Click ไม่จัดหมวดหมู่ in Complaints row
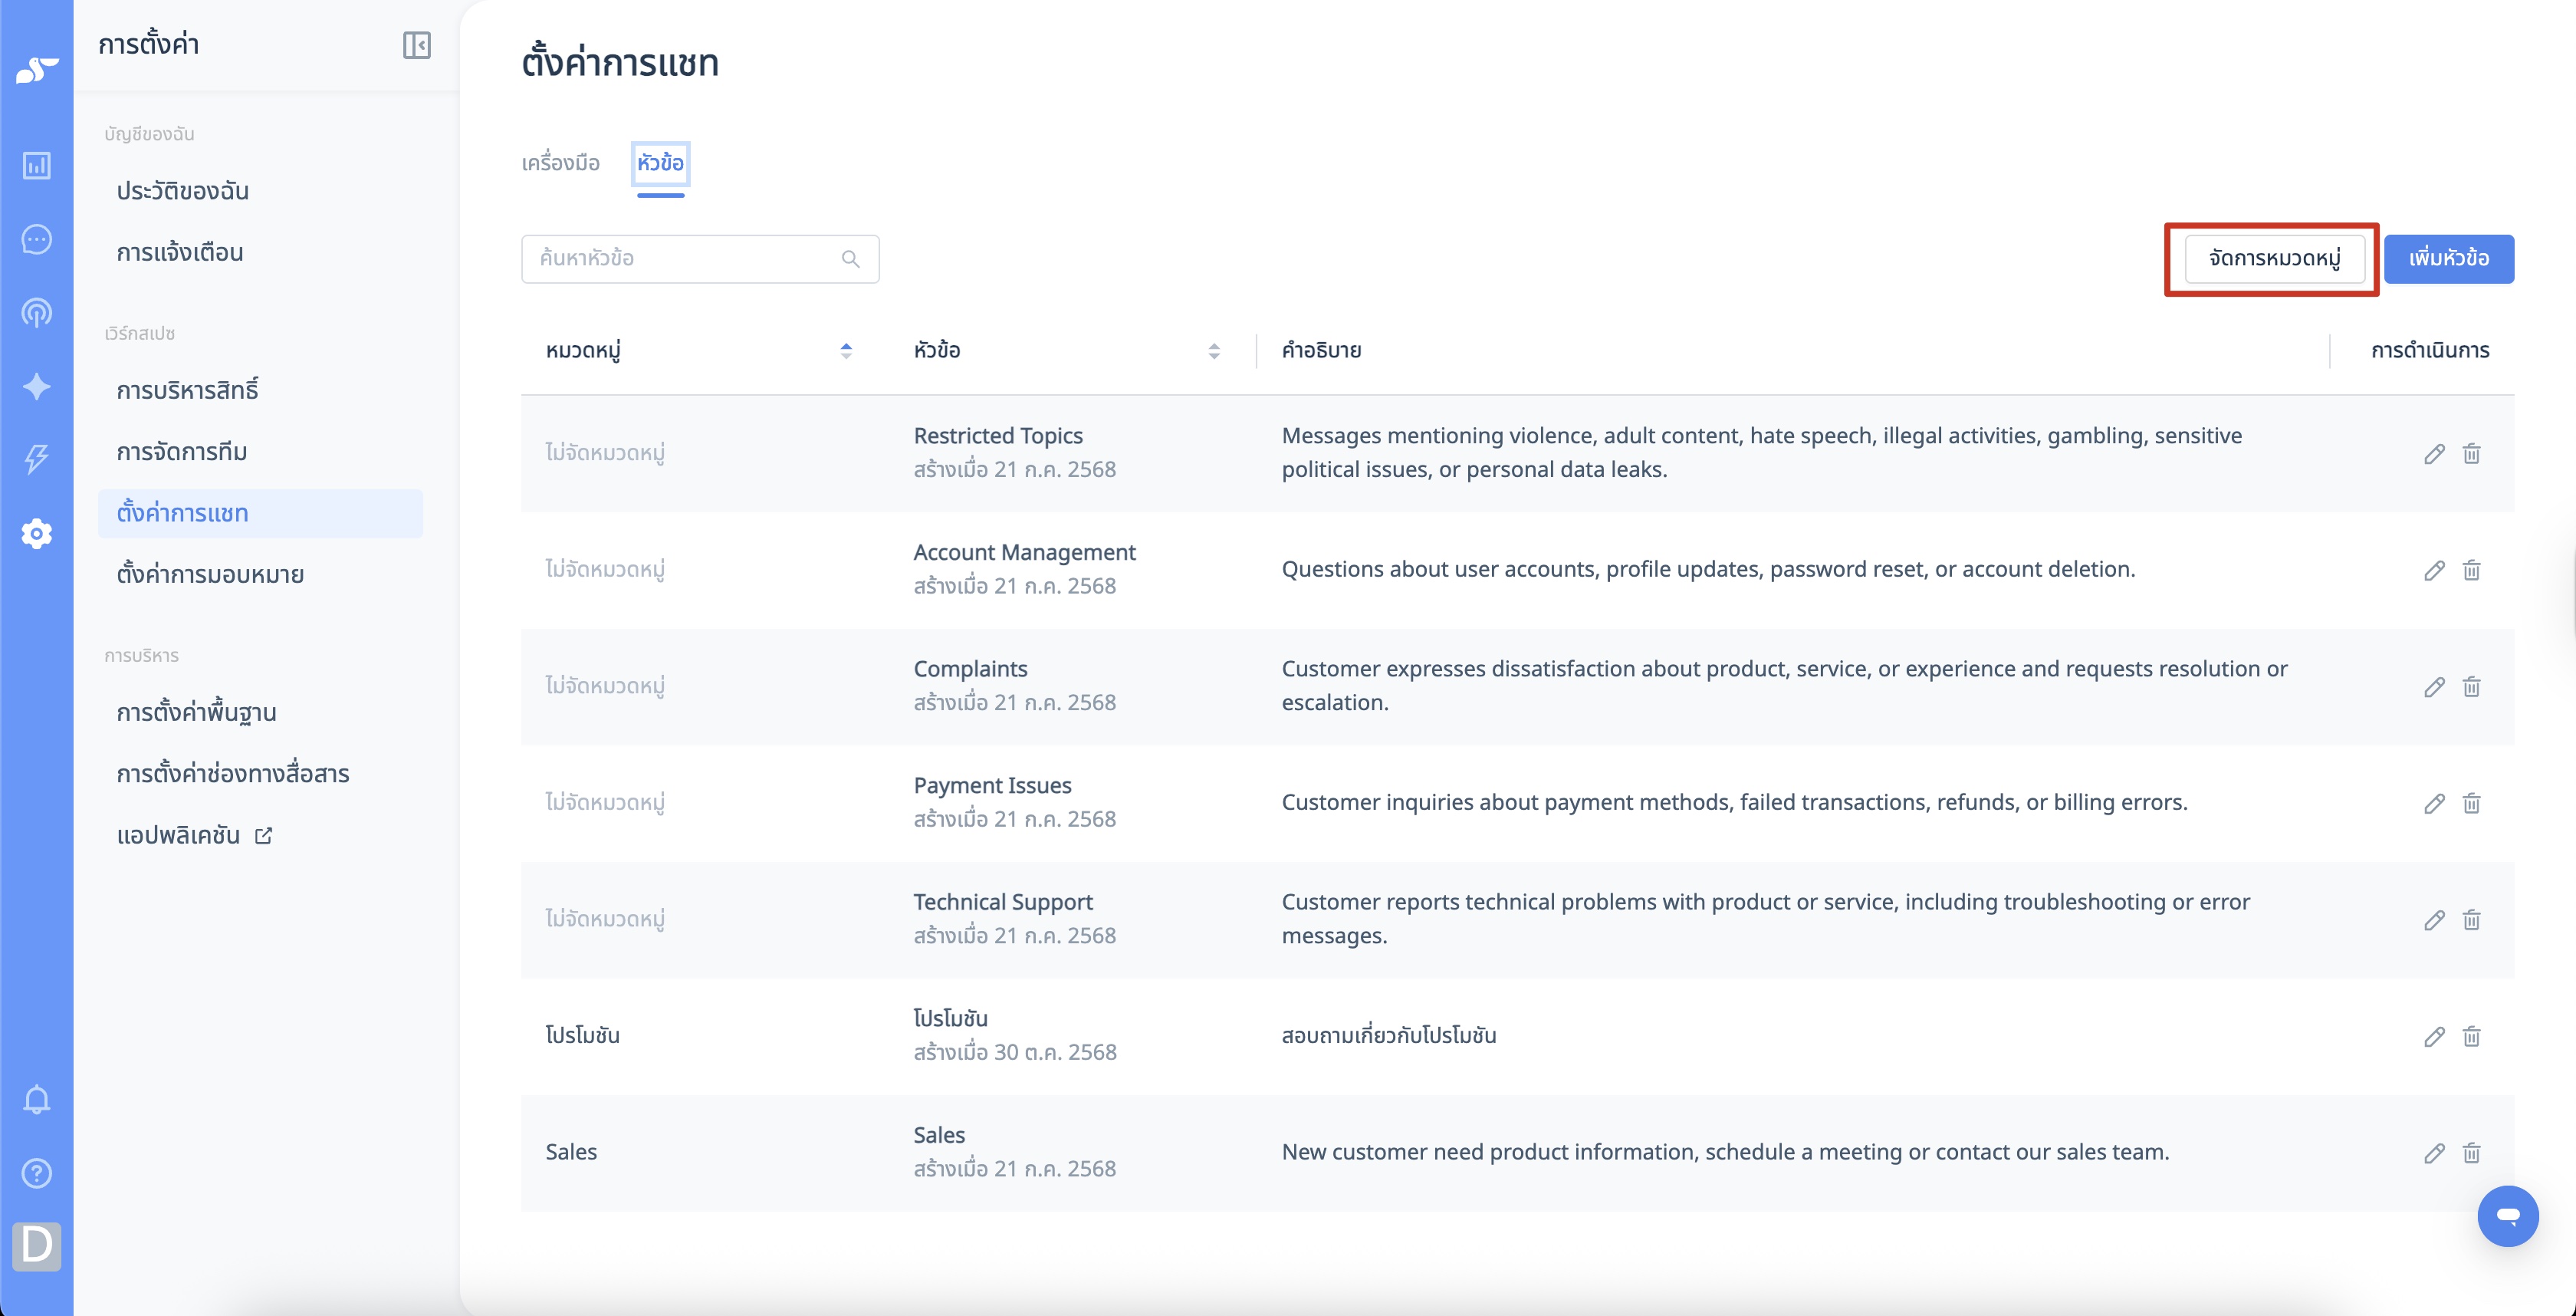The image size is (2576, 1316). tap(605, 686)
